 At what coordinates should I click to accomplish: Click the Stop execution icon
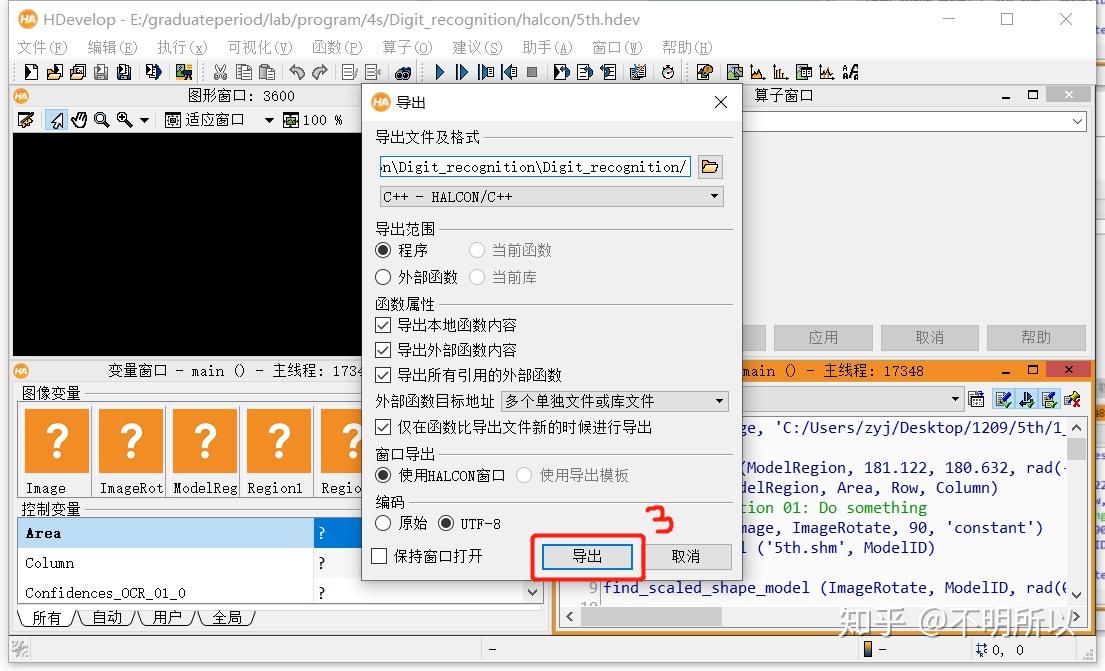tap(530, 71)
